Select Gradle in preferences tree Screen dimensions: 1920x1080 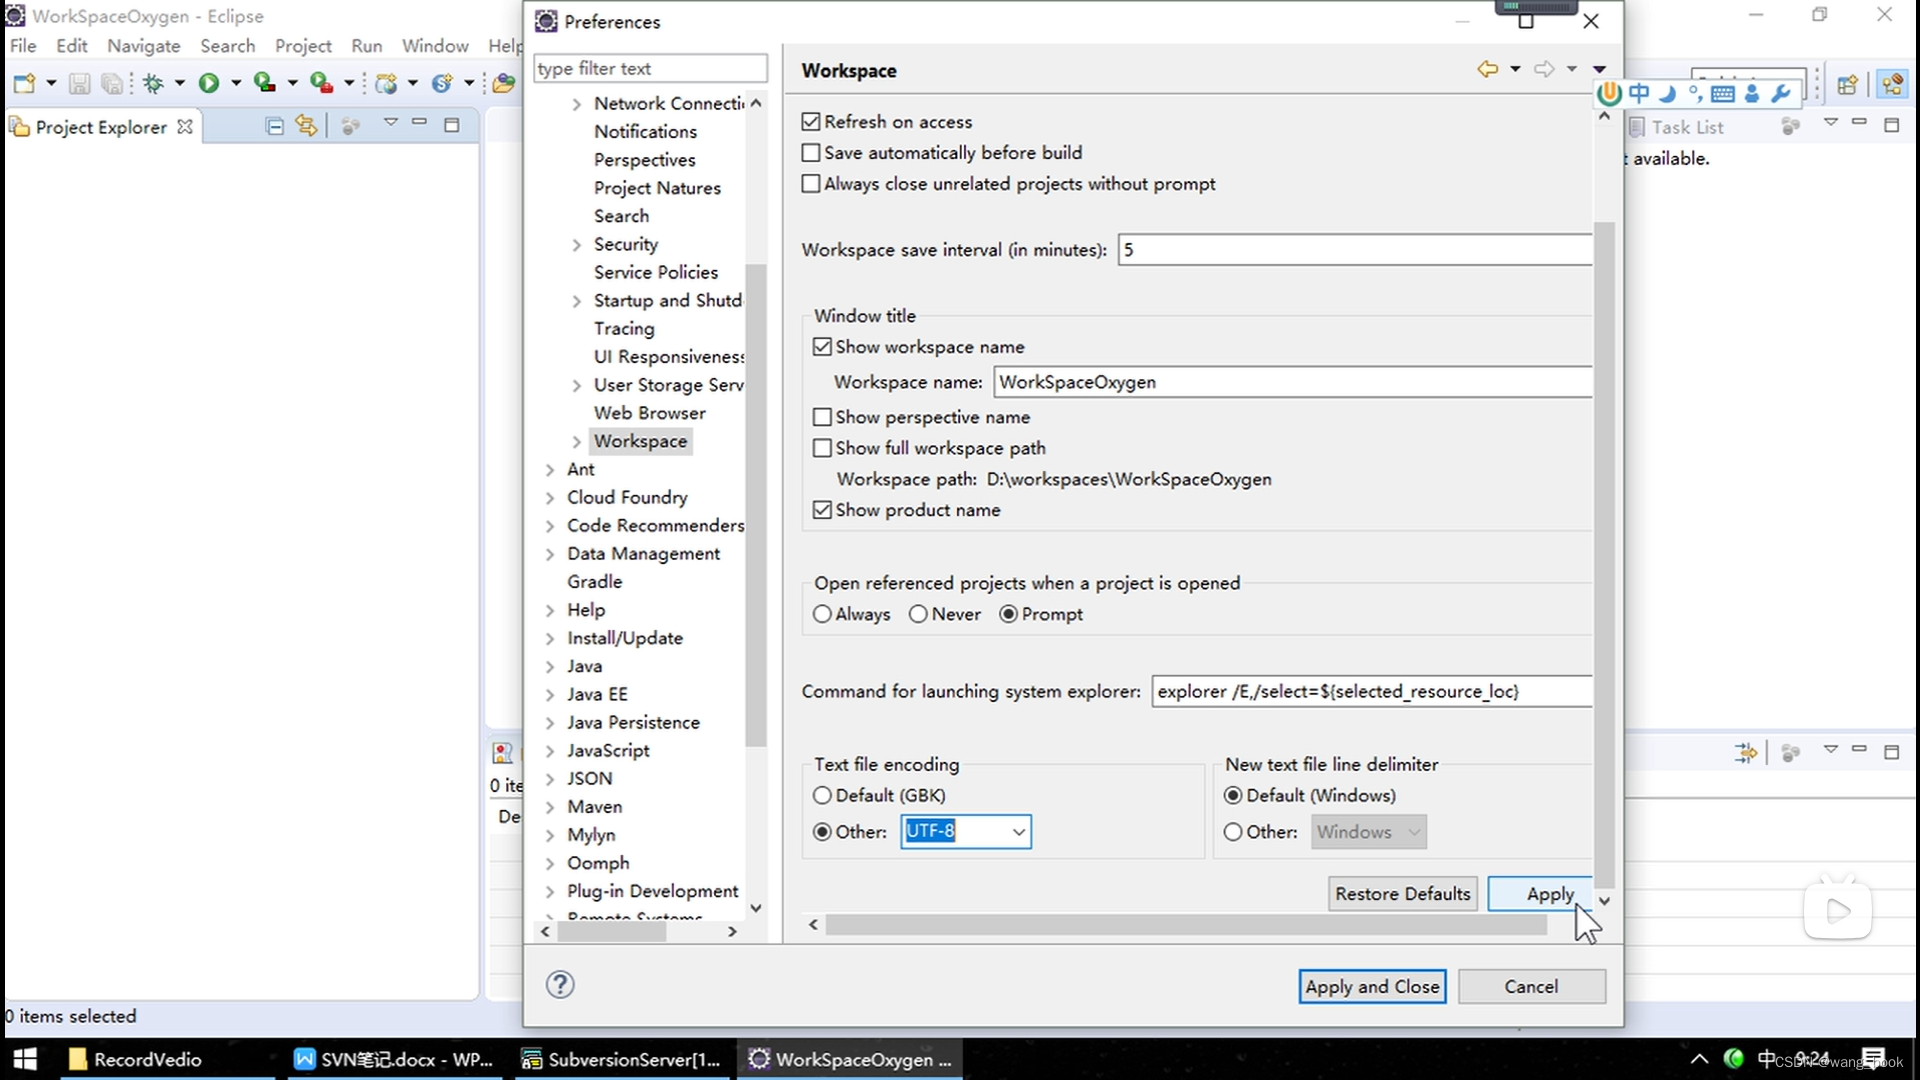click(x=594, y=582)
